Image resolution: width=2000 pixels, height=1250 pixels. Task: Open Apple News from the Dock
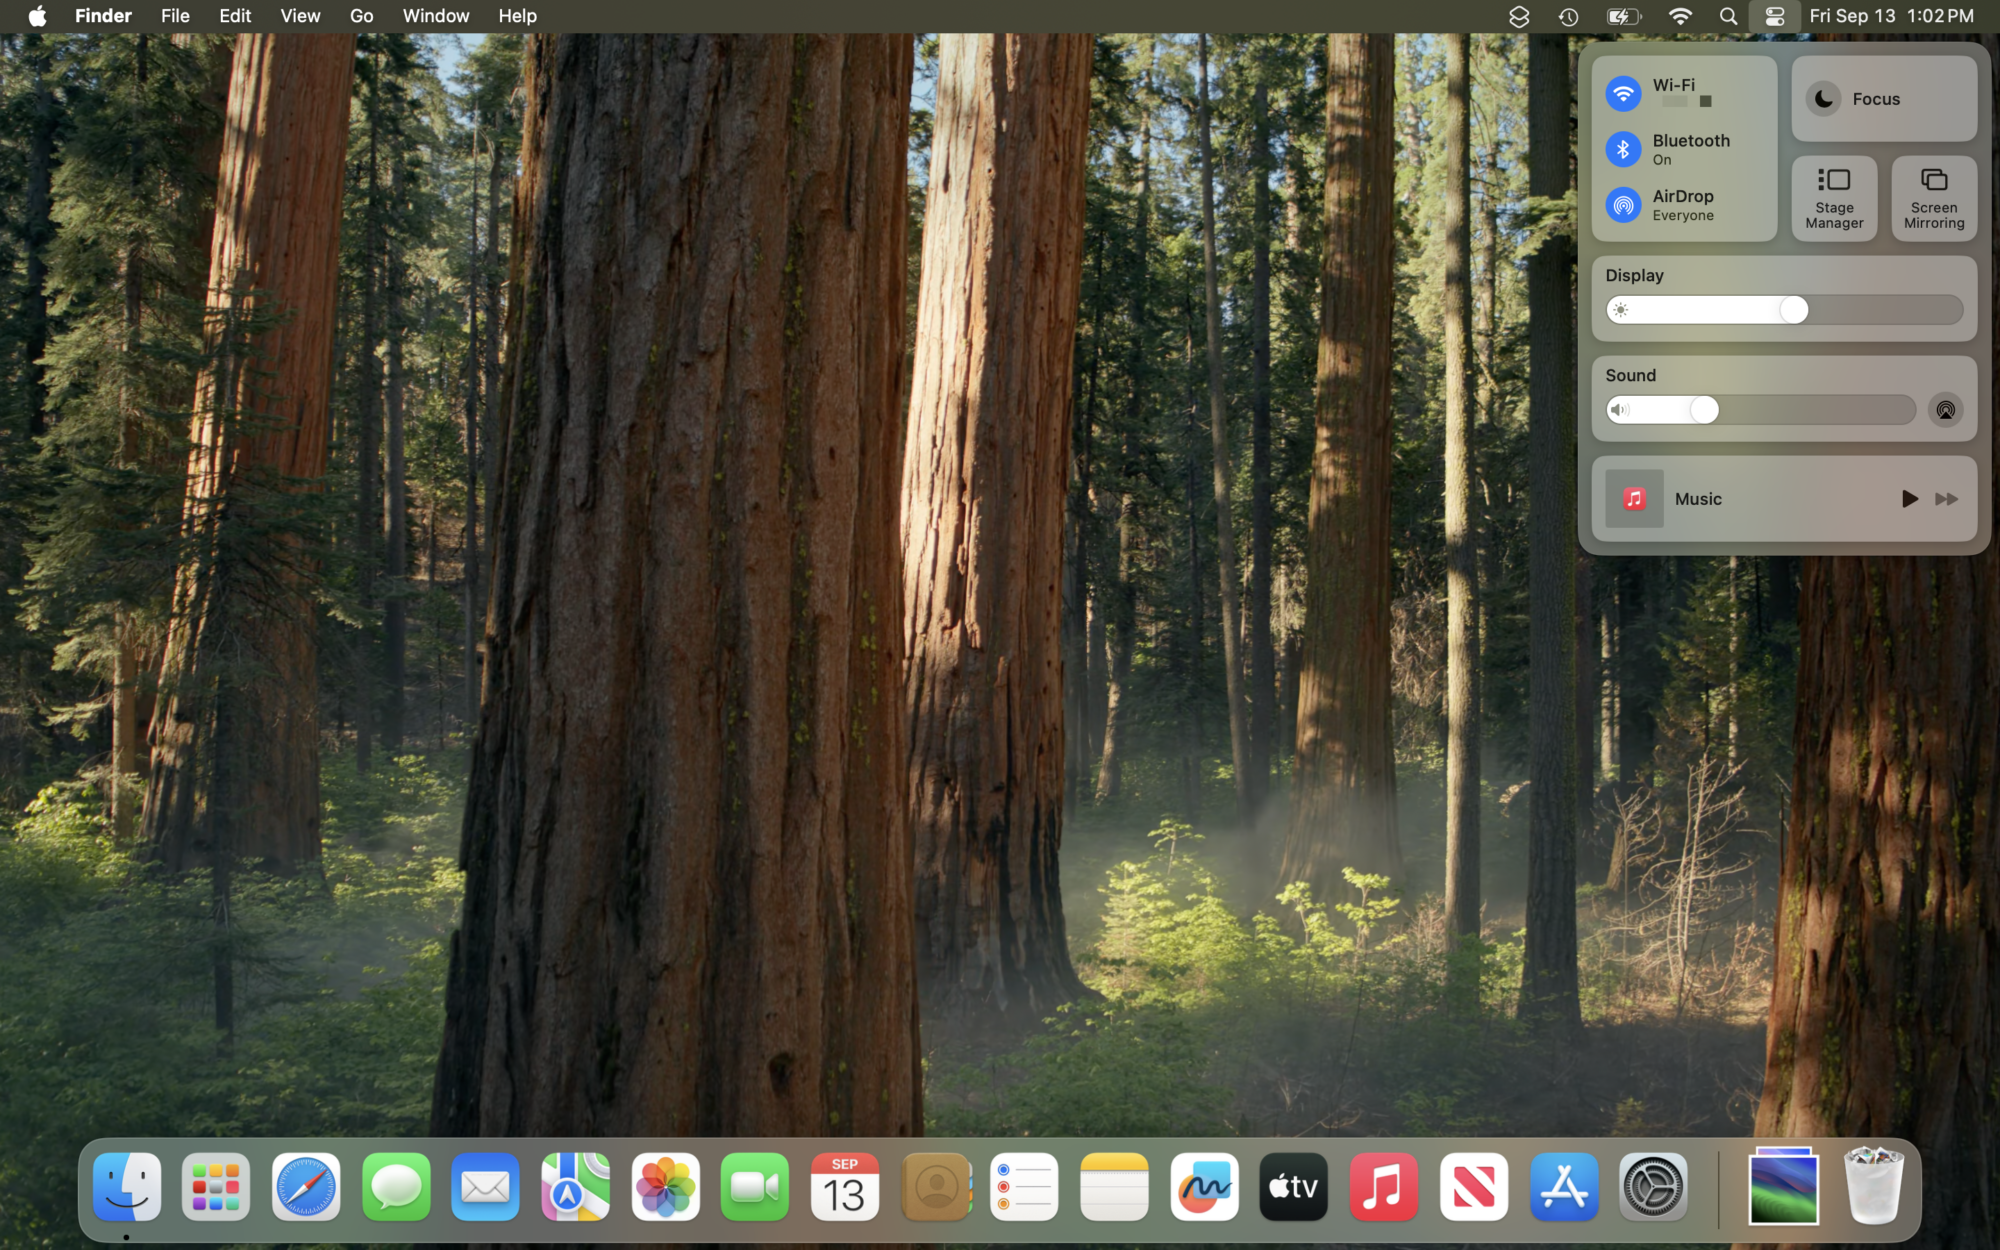1473,1187
